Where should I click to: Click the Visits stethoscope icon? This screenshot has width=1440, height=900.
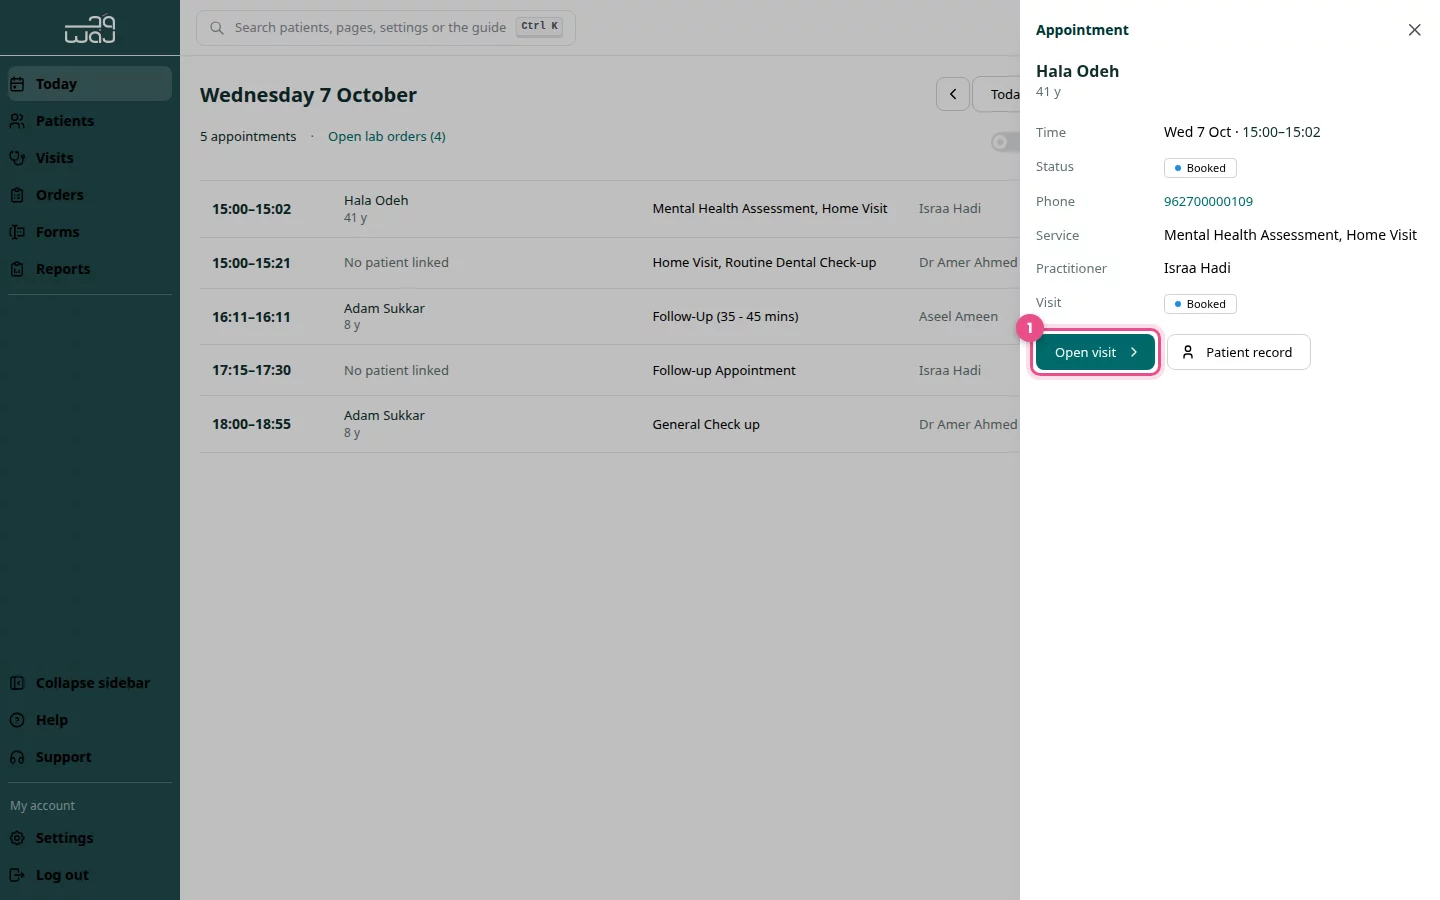[x=17, y=158]
